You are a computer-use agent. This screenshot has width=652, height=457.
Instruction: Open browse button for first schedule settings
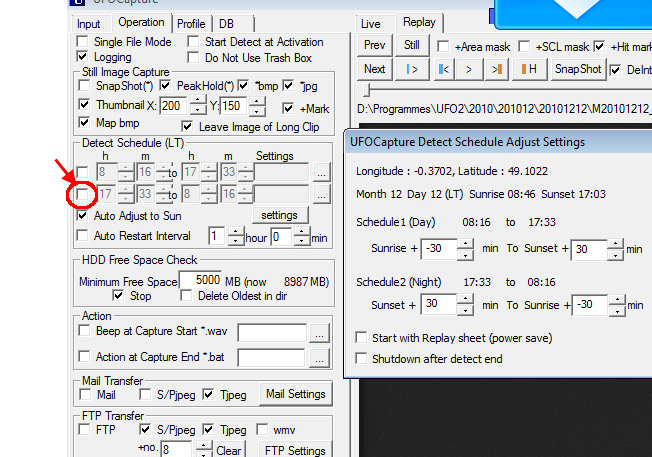click(x=320, y=172)
